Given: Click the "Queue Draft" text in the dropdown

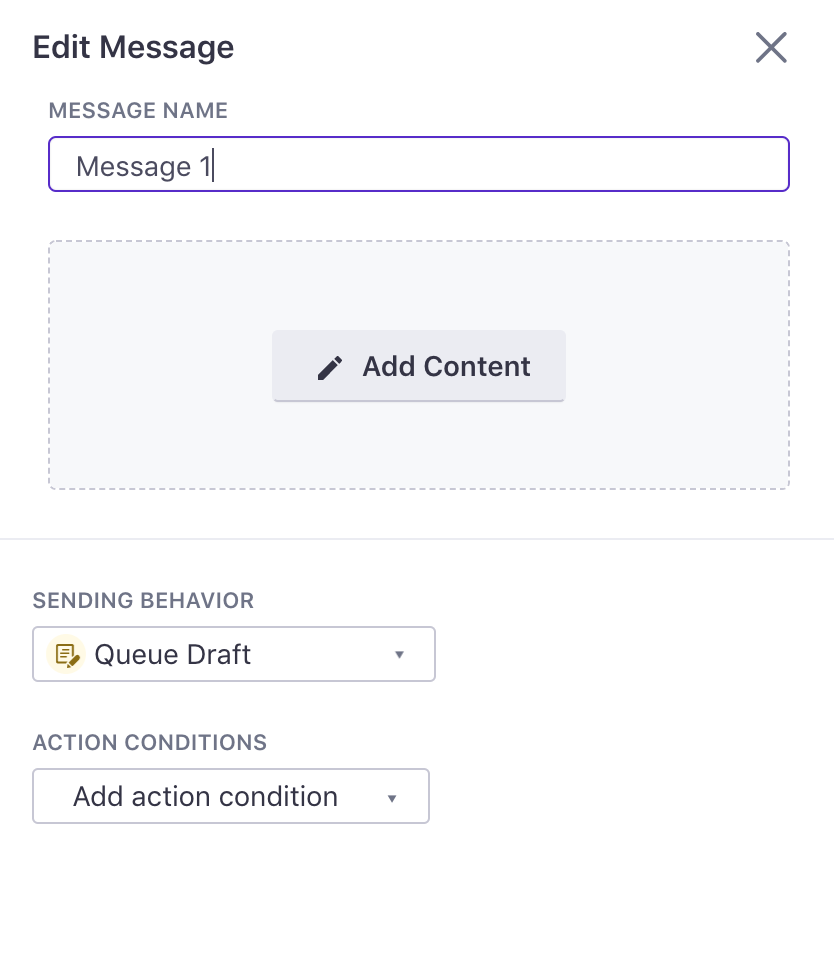Looking at the screenshot, I should click(x=173, y=654).
